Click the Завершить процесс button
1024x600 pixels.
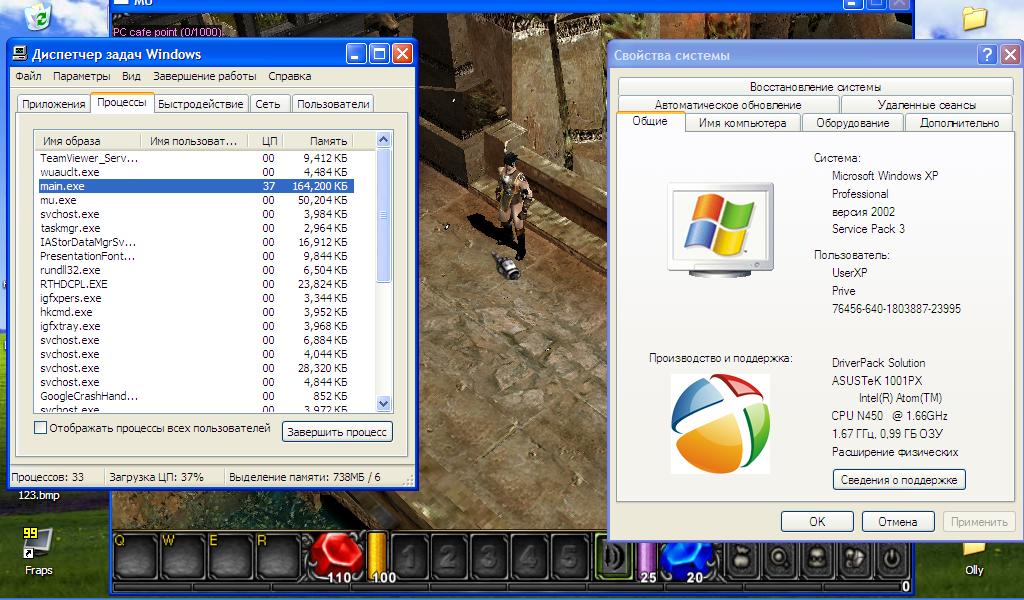337,432
